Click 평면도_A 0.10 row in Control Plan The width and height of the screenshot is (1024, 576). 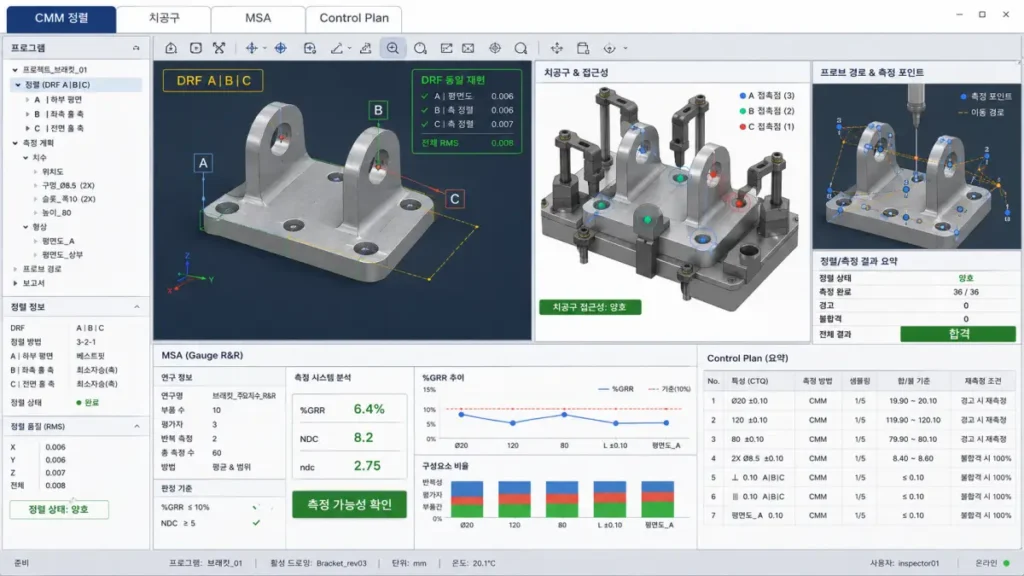click(x=858, y=516)
